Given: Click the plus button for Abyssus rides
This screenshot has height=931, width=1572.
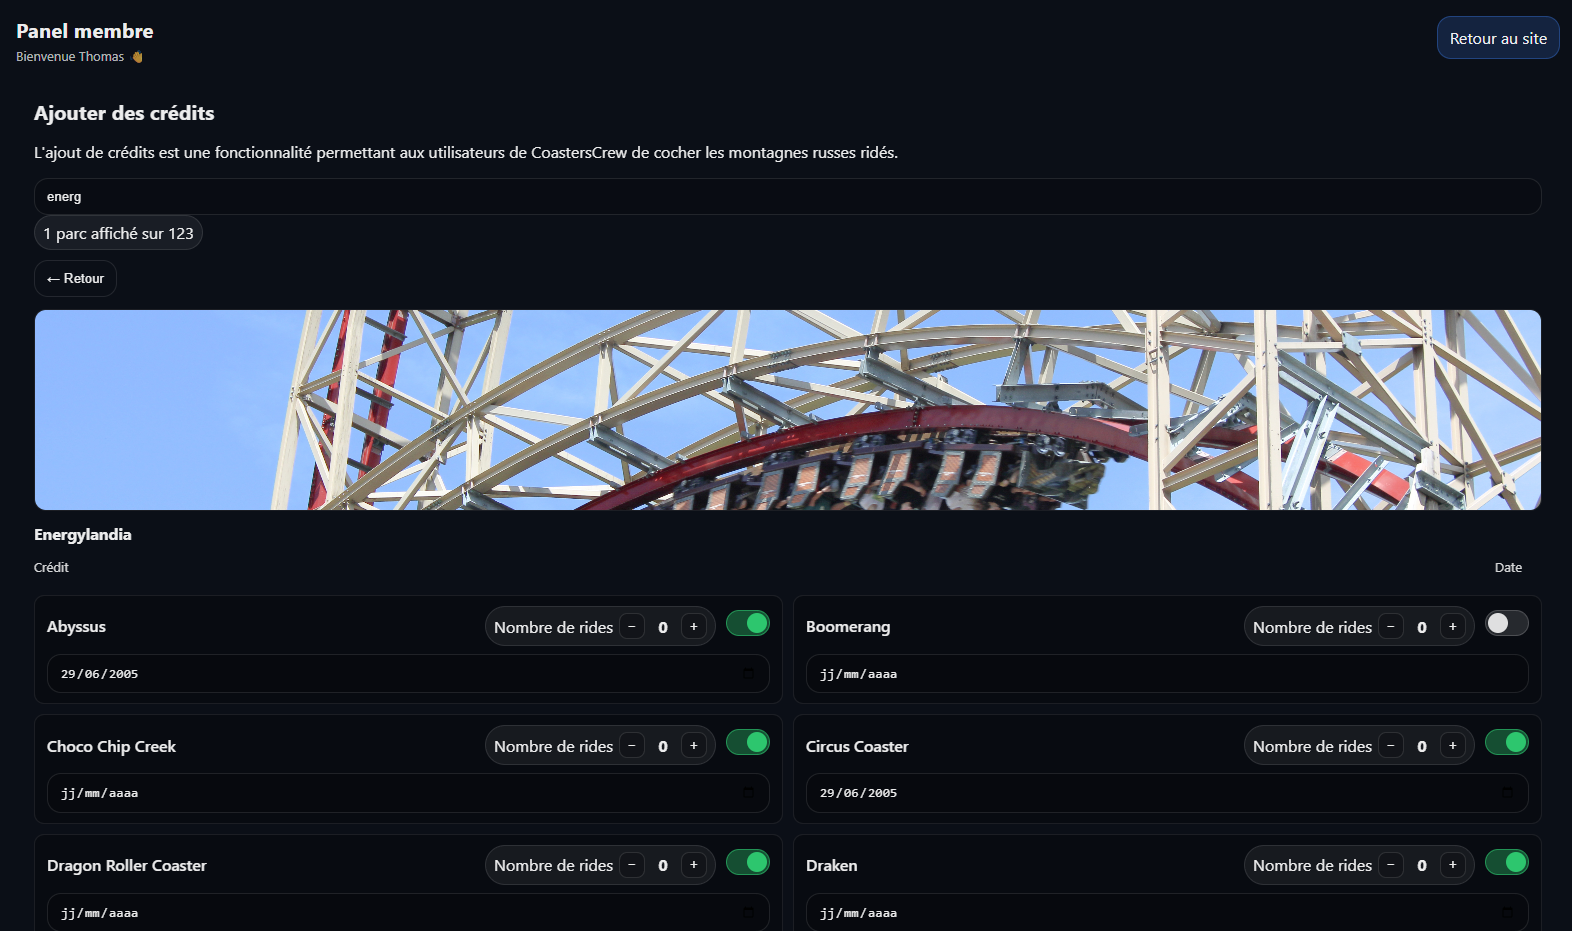Looking at the screenshot, I should [693, 627].
